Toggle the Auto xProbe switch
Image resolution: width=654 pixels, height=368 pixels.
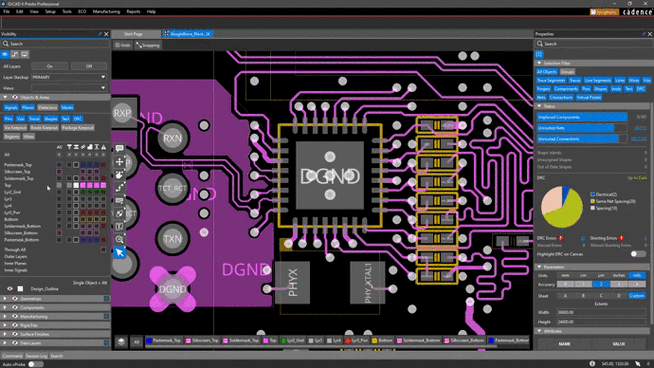[35, 364]
